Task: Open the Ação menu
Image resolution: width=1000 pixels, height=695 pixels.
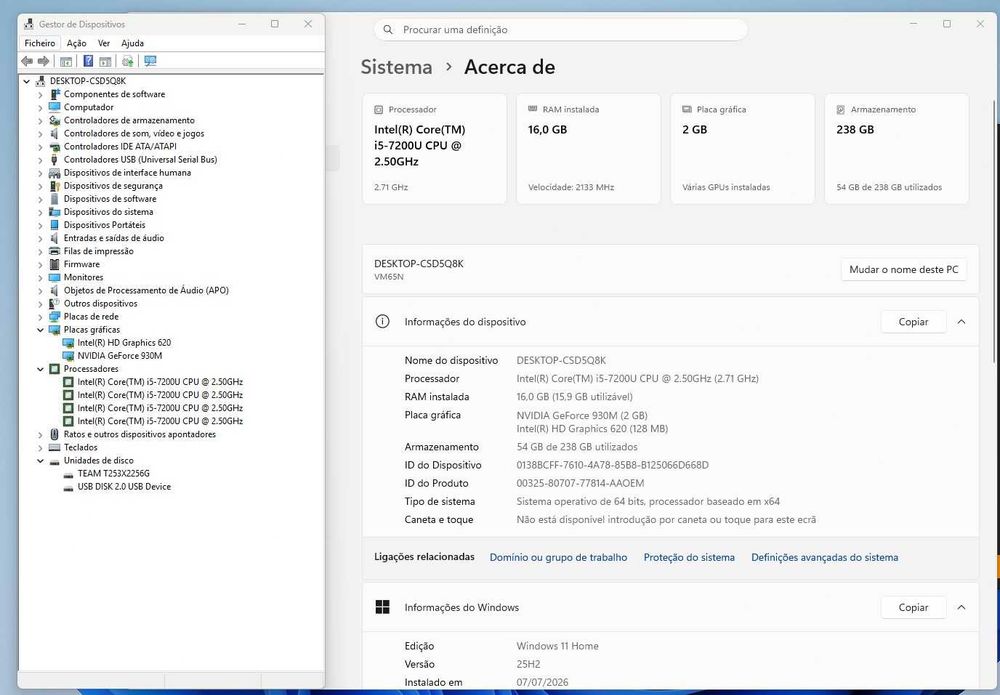Action: tap(77, 43)
